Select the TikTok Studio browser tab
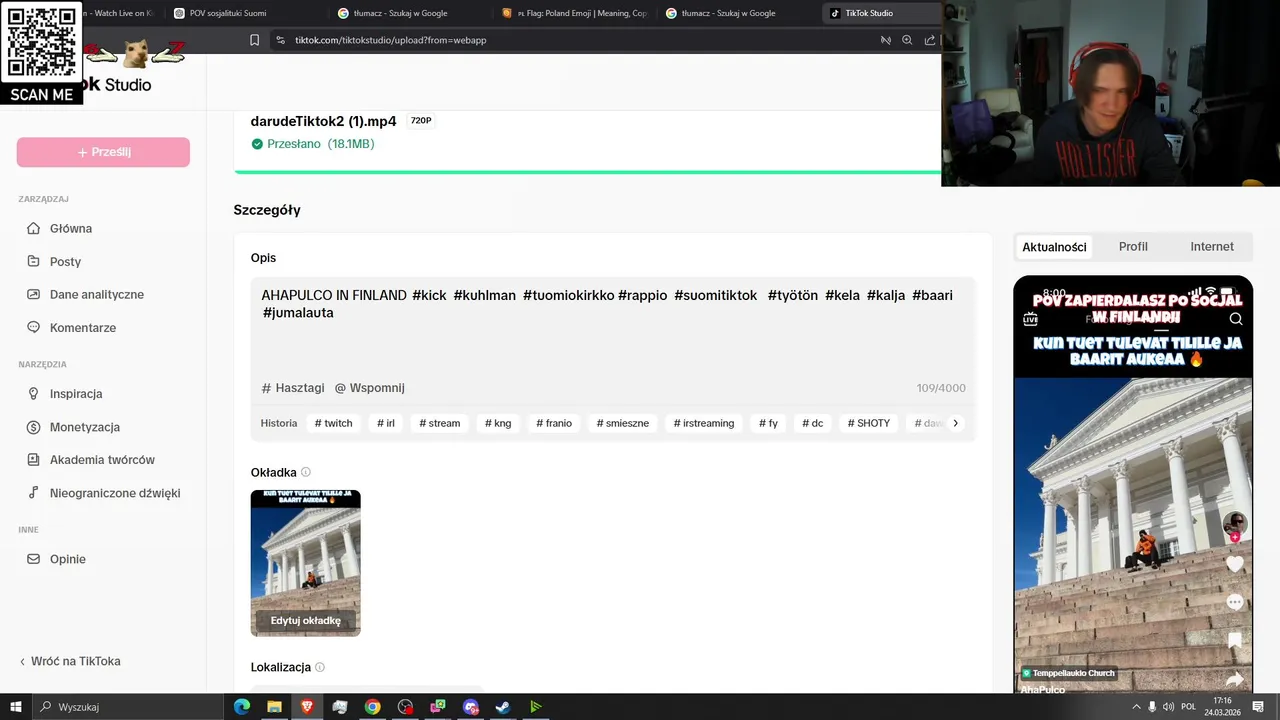1280x720 pixels. (x=880, y=13)
